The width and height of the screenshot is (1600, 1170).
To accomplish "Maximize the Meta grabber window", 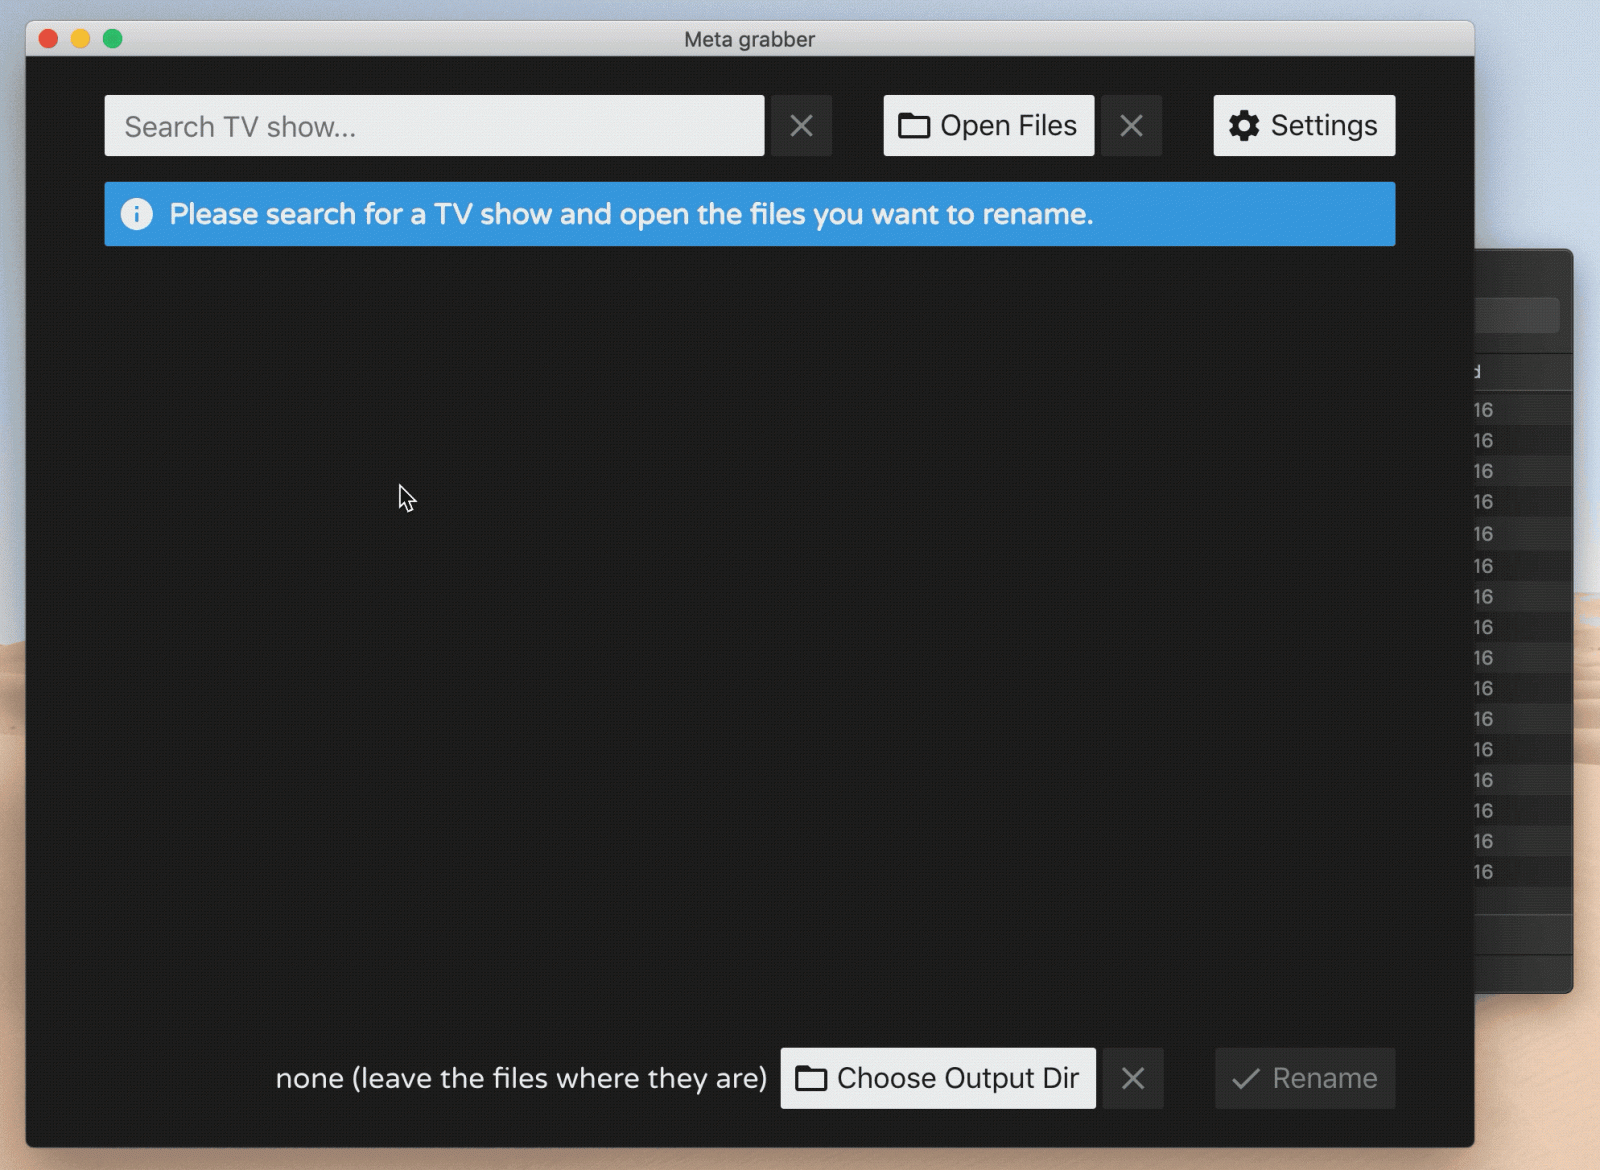I will pos(113,39).
